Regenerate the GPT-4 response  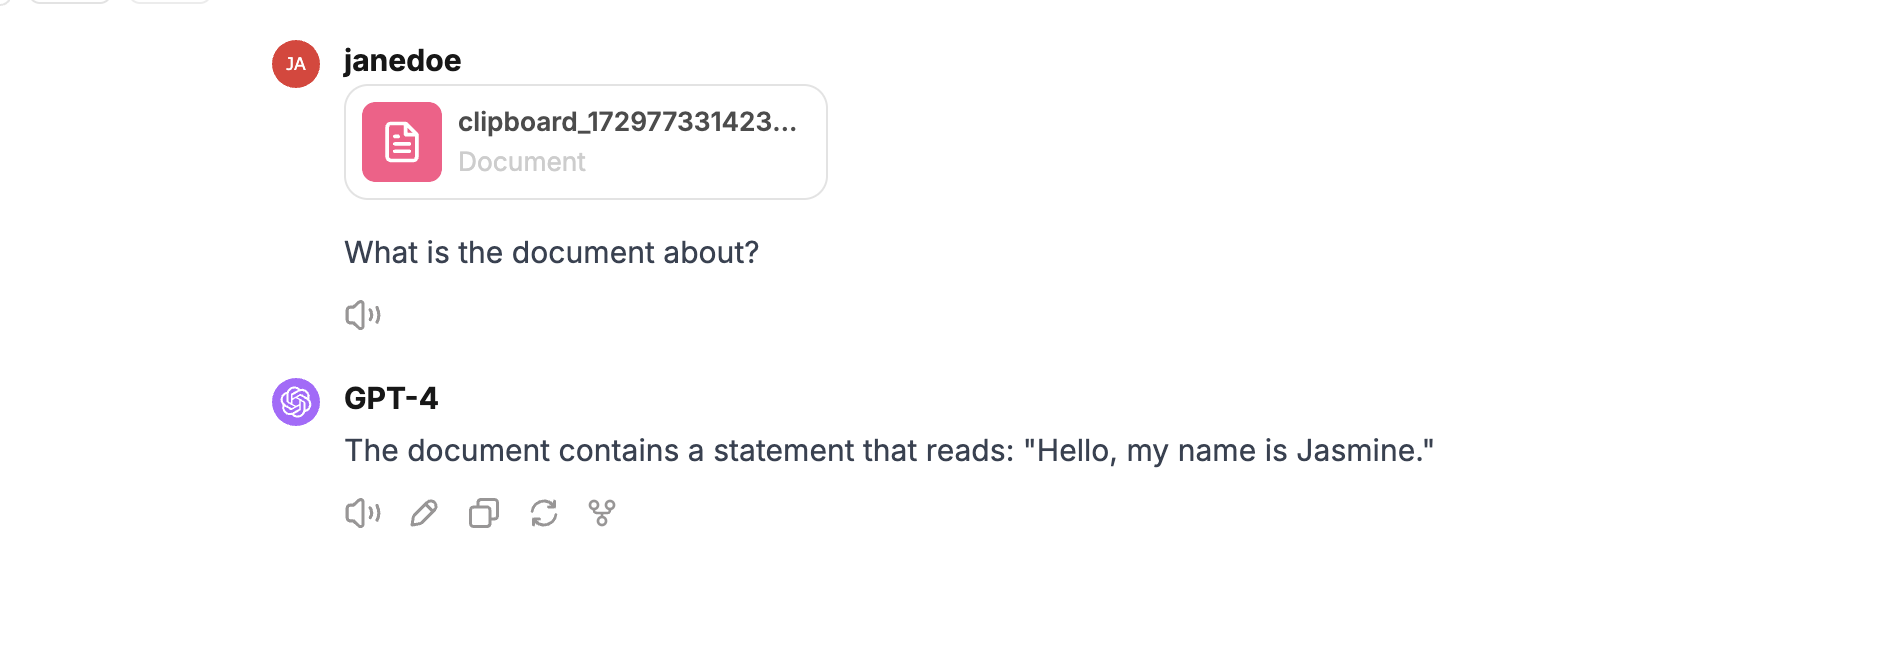[544, 513]
